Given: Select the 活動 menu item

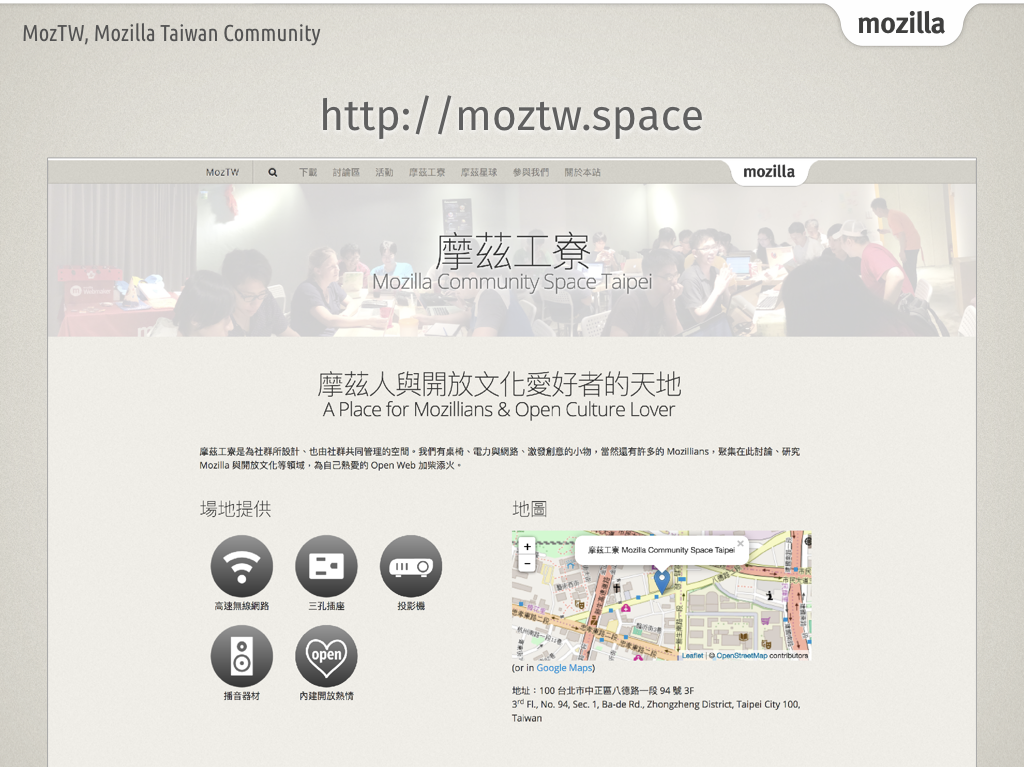Looking at the screenshot, I should pyautogui.click(x=384, y=172).
